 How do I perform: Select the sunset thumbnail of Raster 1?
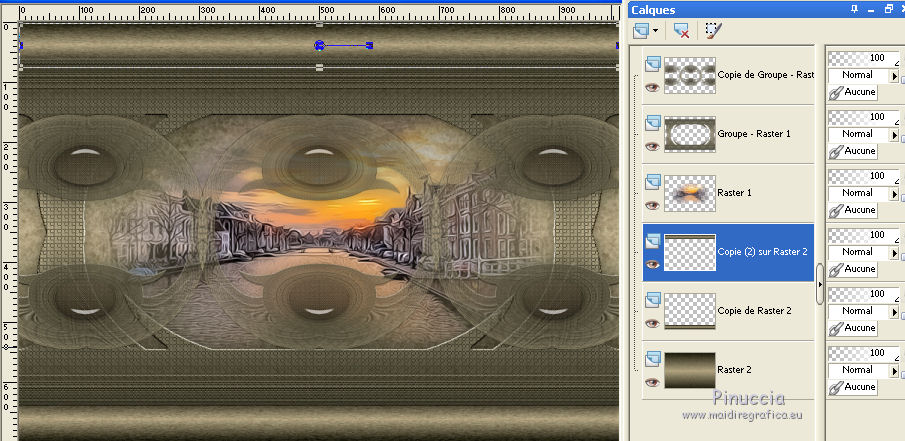(690, 193)
